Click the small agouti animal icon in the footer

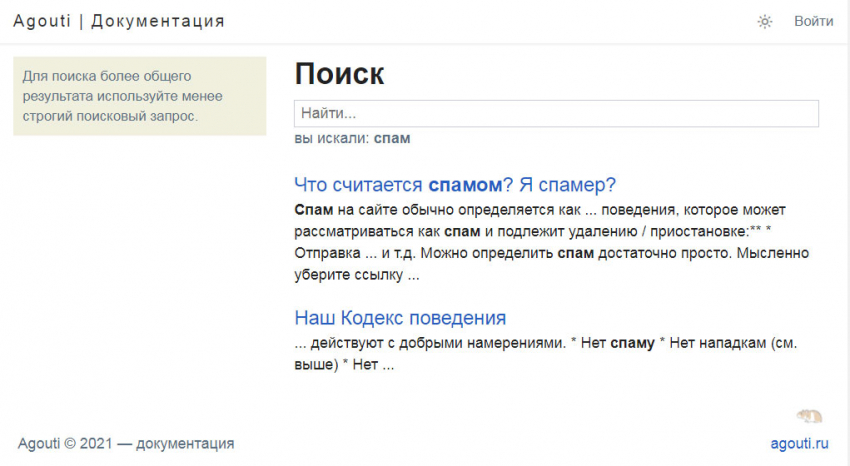(x=809, y=416)
